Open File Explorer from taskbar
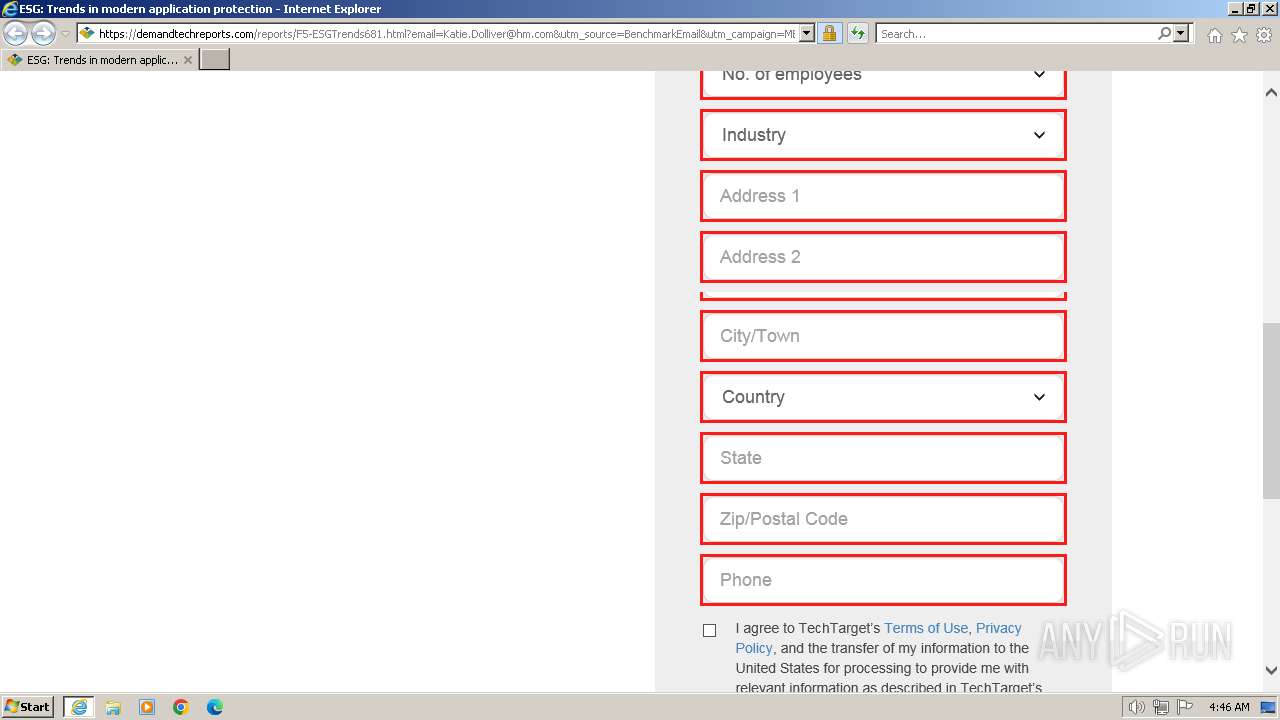 (113, 707)
